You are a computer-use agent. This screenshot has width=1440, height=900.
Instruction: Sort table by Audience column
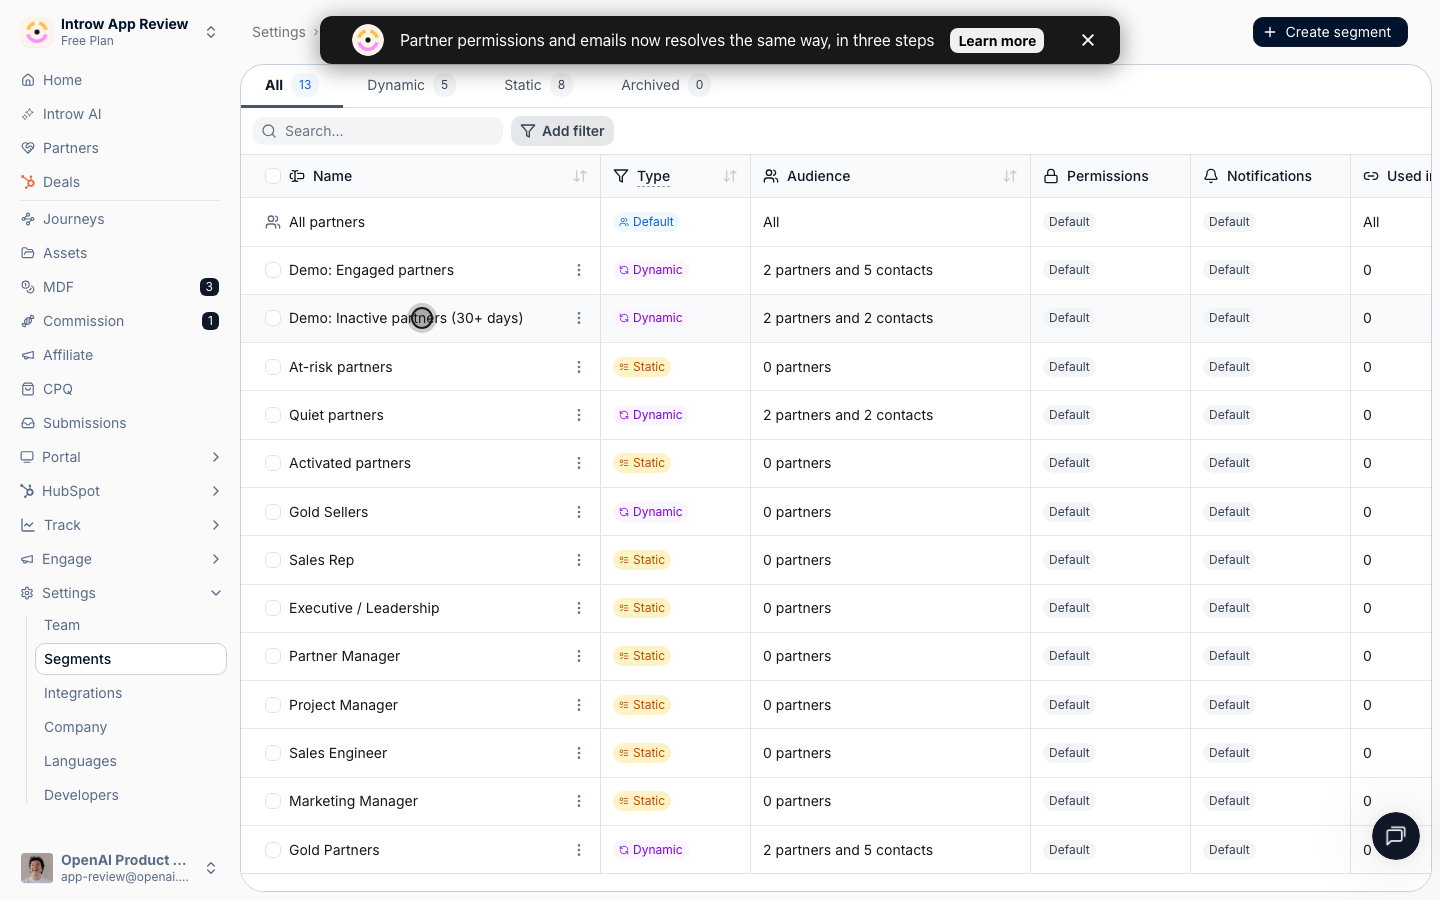tap(1010, 176)
